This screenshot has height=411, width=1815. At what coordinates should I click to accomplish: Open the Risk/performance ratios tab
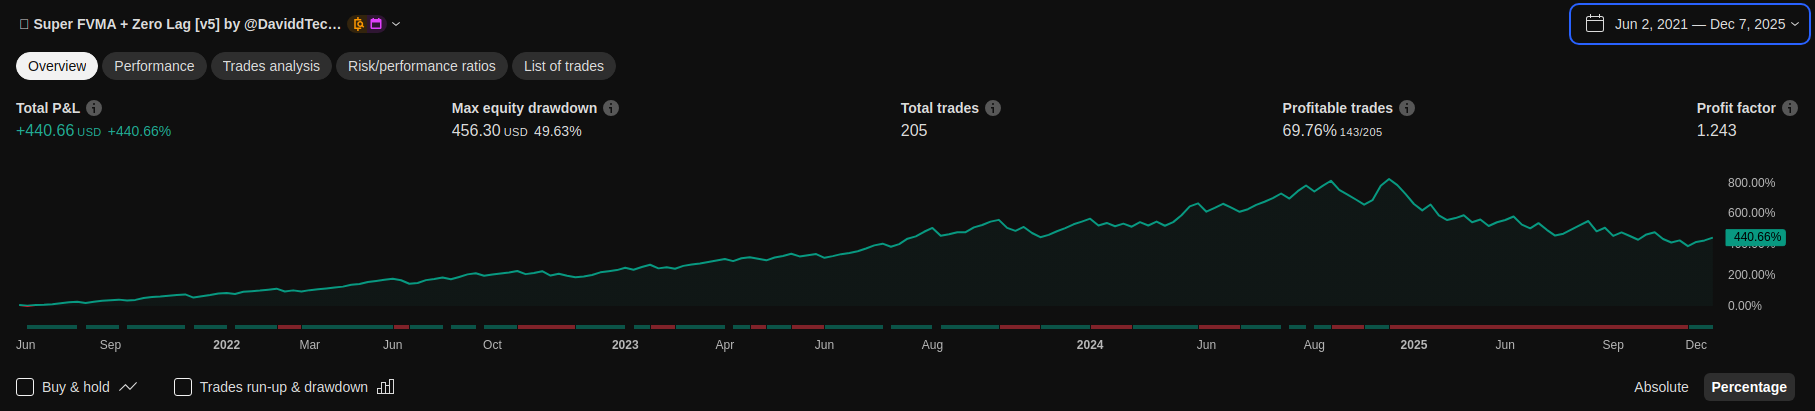coord(421,66)
